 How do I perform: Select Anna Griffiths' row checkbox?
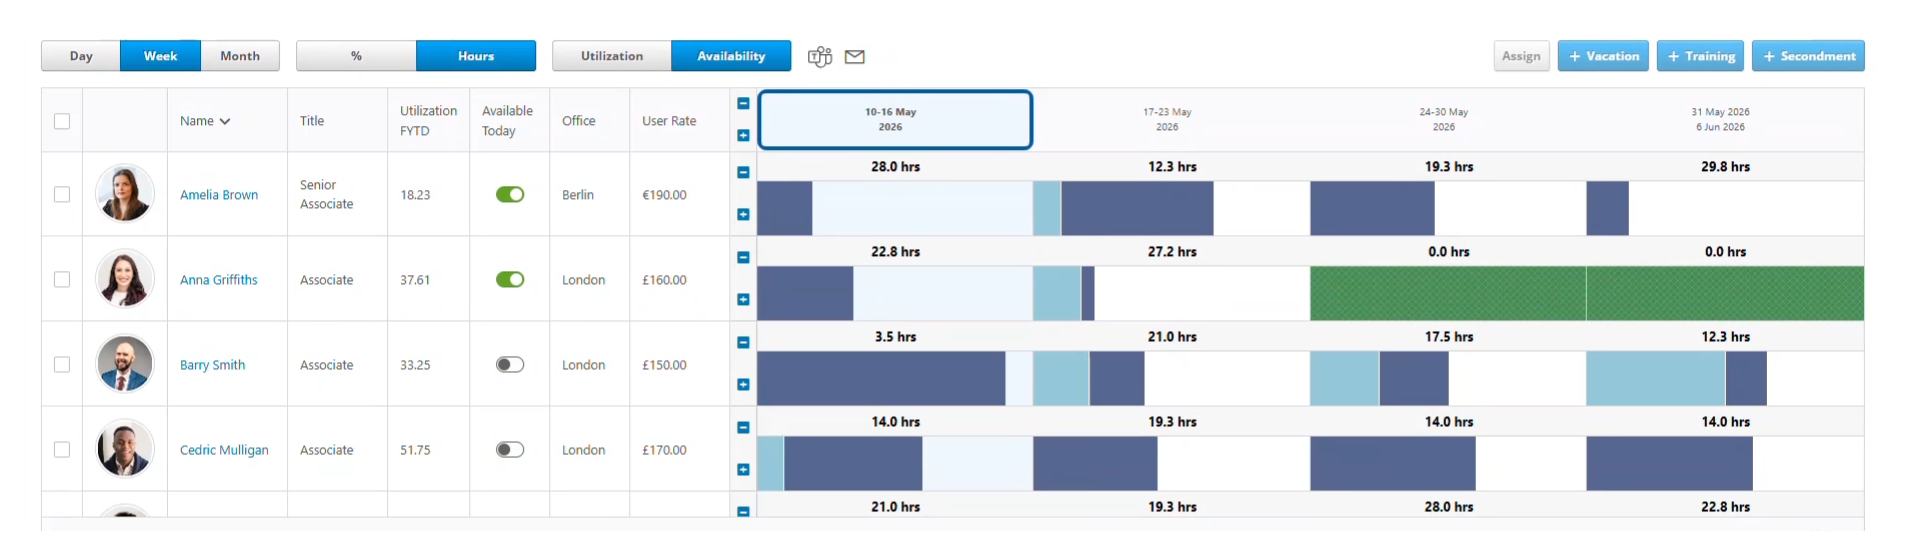[62, 279]
